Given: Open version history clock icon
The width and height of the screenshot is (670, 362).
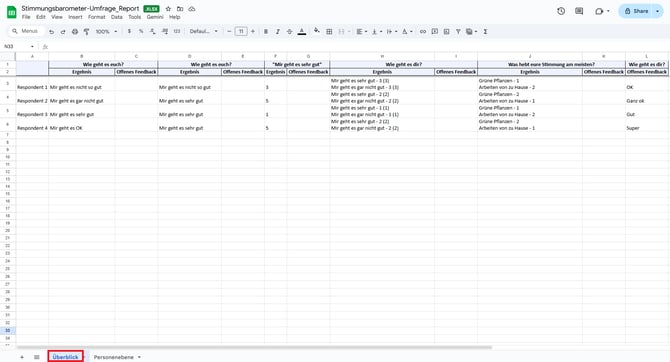Looking at the screenshot, I should point(561,11).
